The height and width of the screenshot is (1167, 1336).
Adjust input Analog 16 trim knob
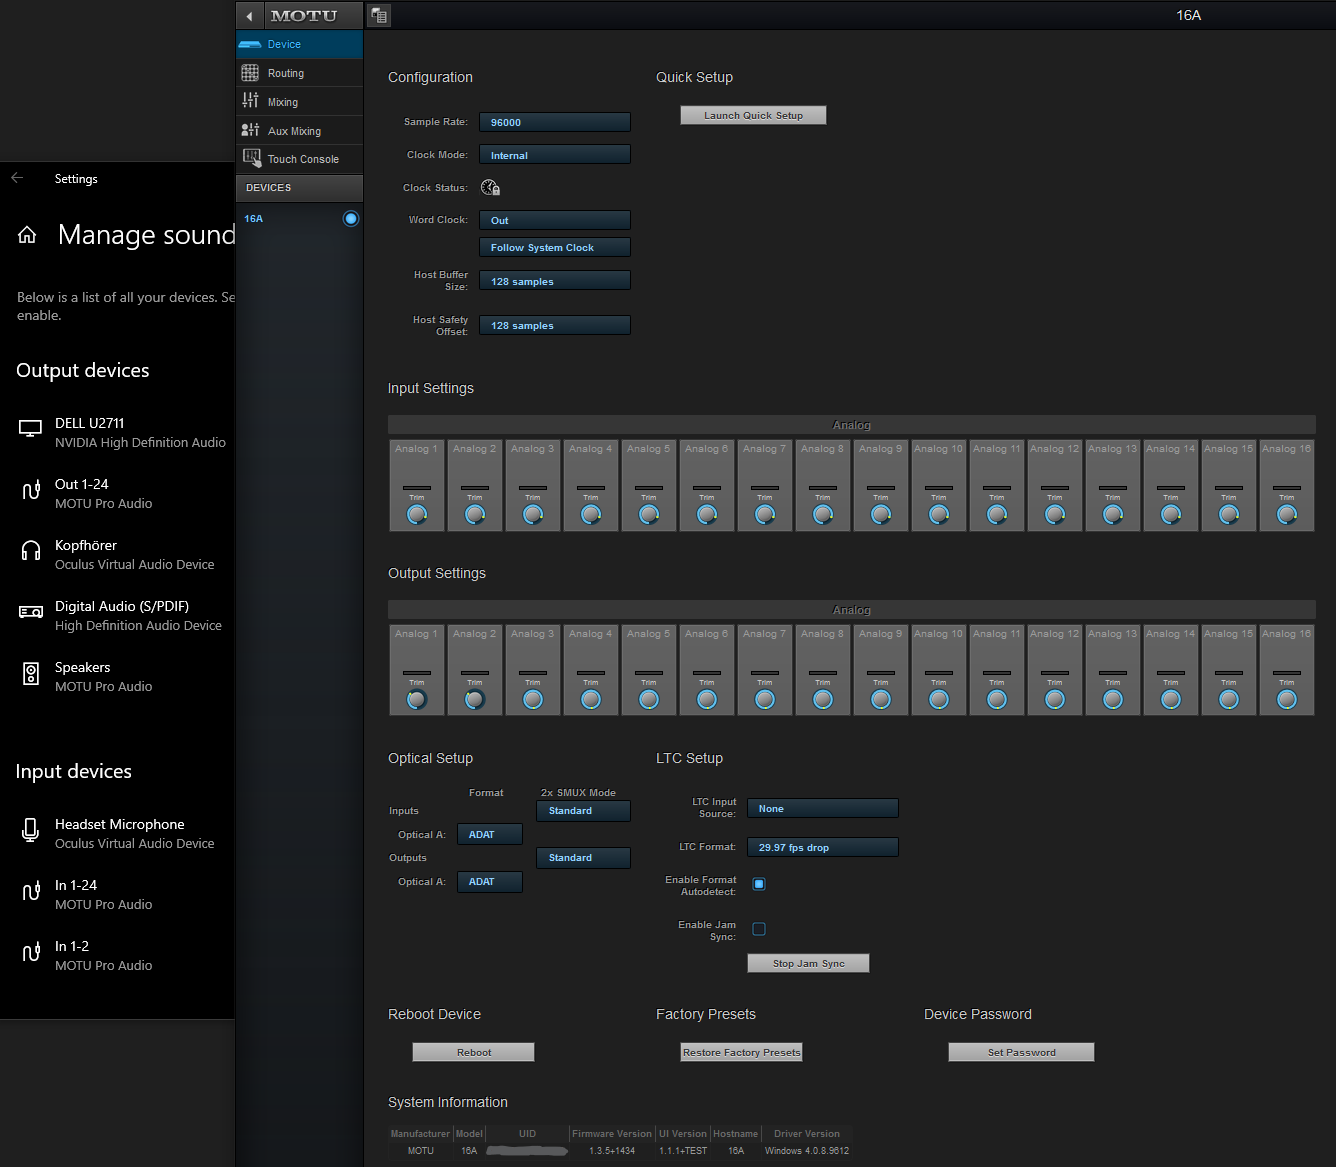1287,514
